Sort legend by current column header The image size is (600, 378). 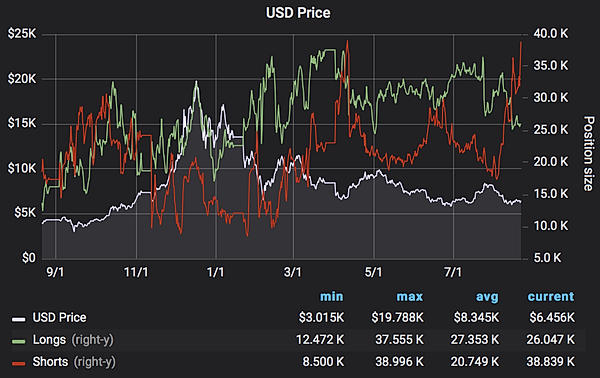pos(551,297)
